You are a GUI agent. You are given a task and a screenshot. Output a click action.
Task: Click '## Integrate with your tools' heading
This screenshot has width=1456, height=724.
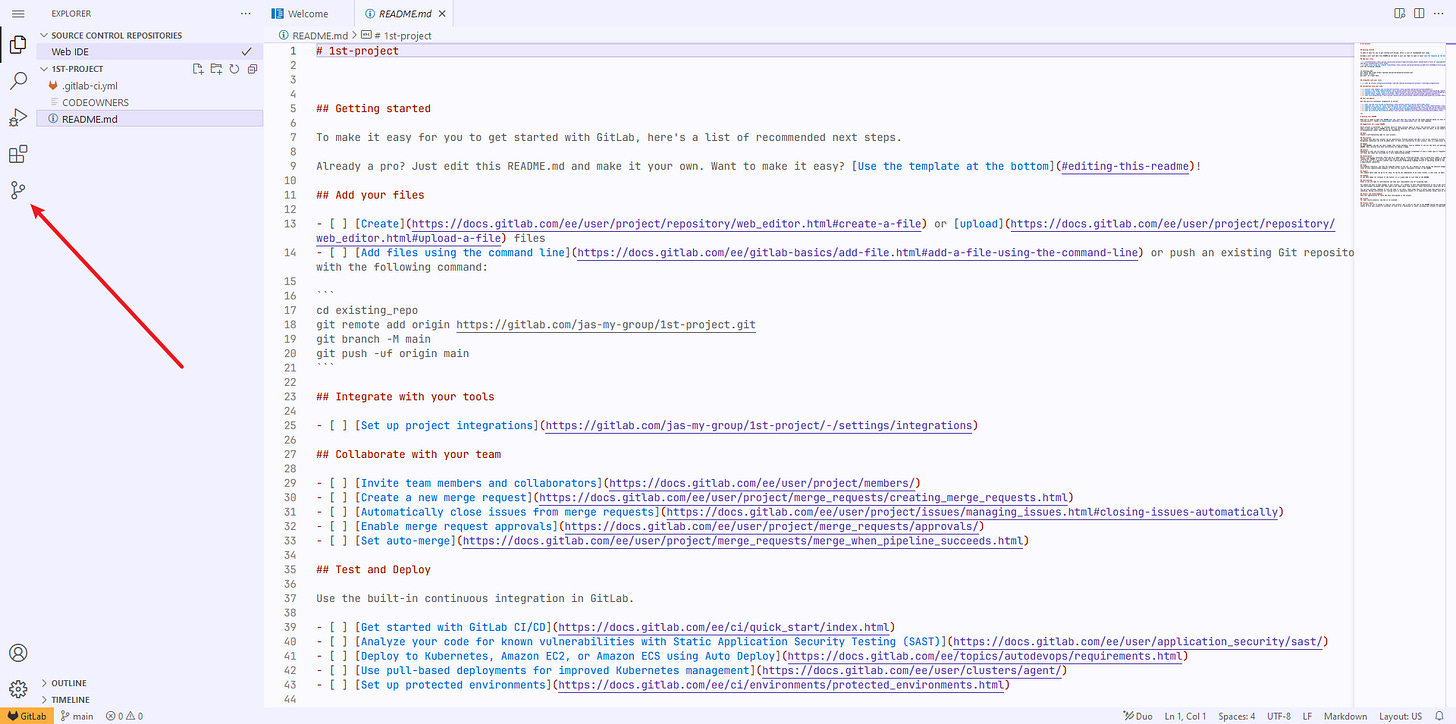pos(405,397)
